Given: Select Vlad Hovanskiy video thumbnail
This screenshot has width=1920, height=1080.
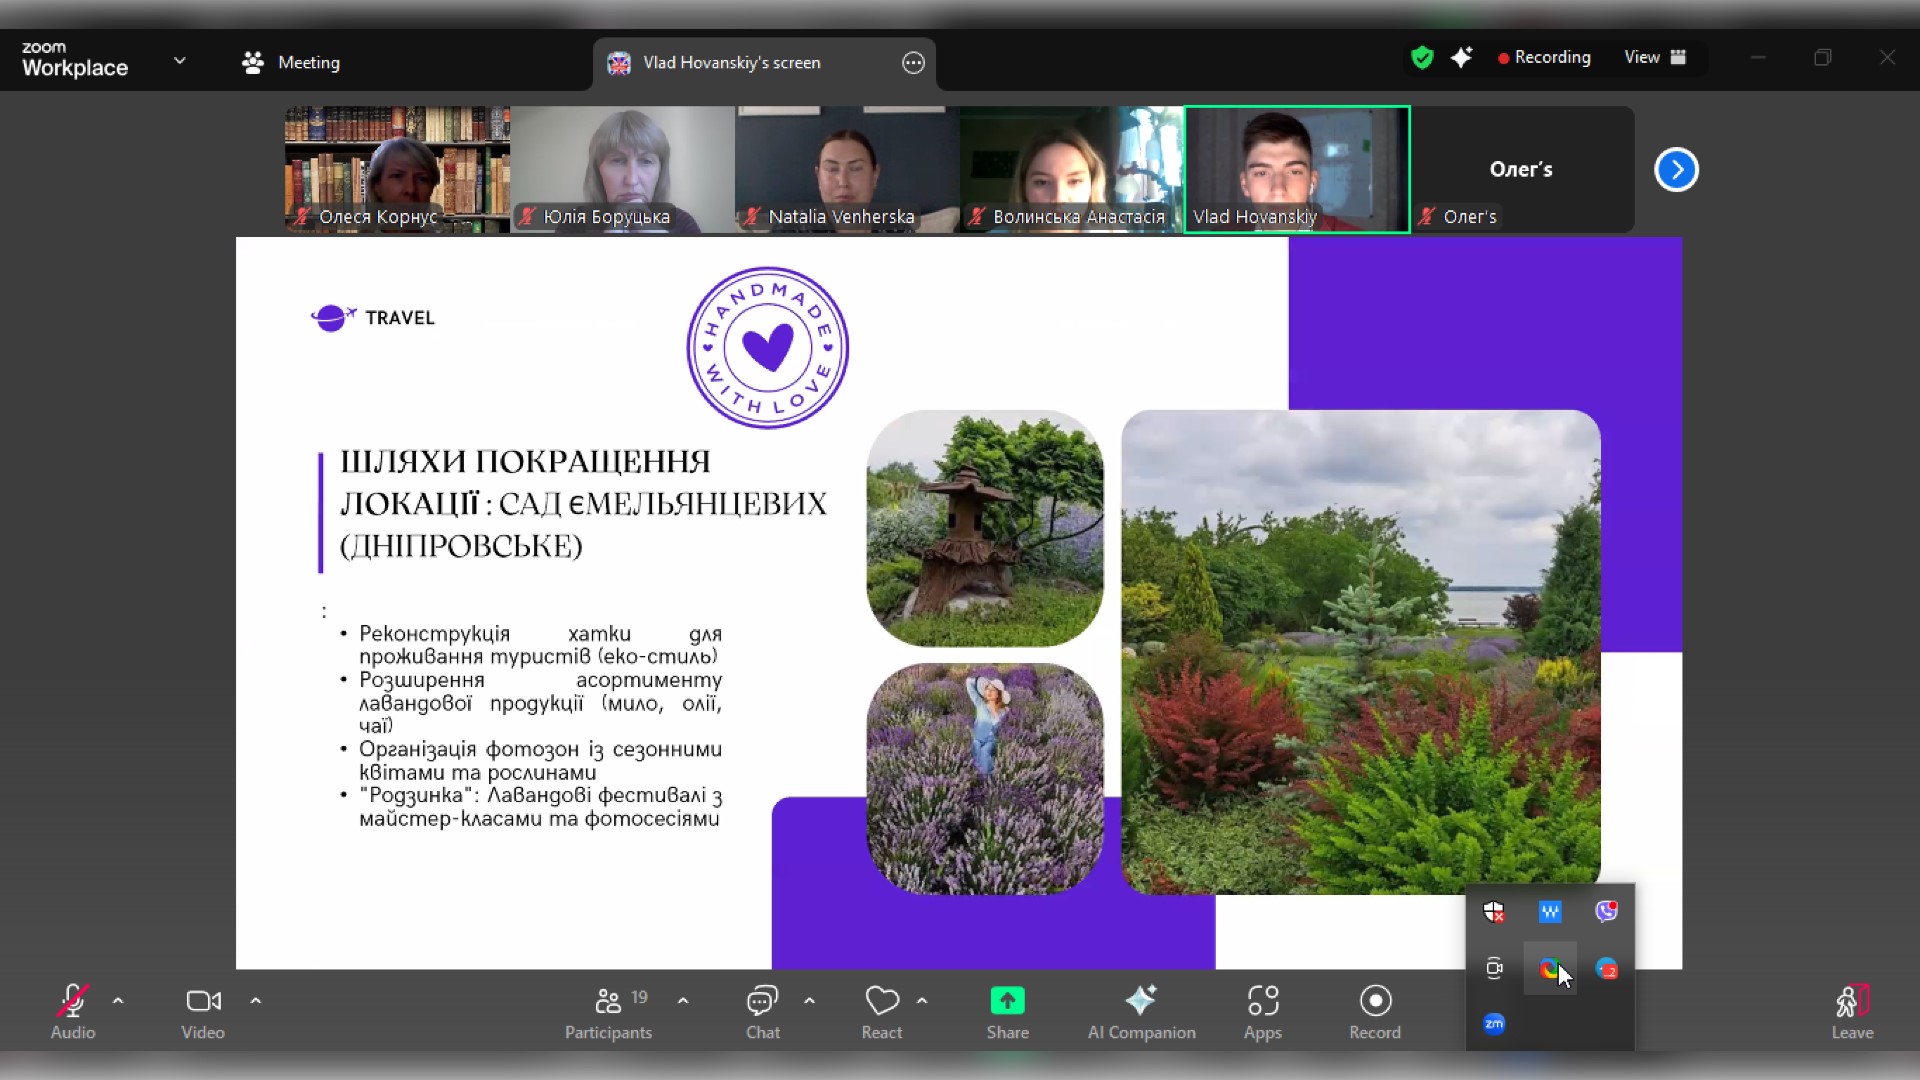Looking at the screenshot, I should click(x=1297, y=169).
